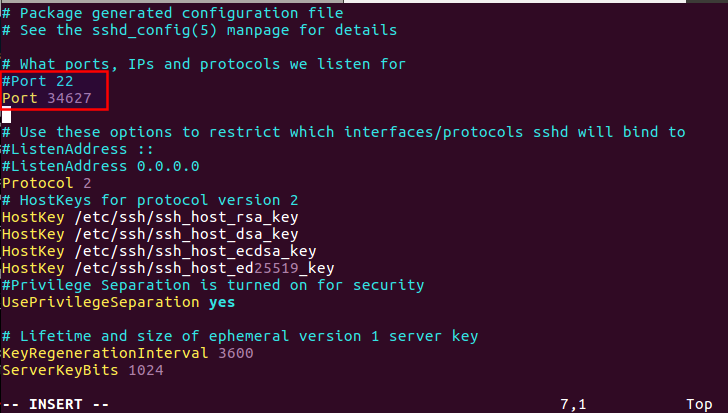Image resolution: width=728 pixels, height=413 pixels.
Task: Click the ServerKeyBits value 1024
Action: [145, 370]
